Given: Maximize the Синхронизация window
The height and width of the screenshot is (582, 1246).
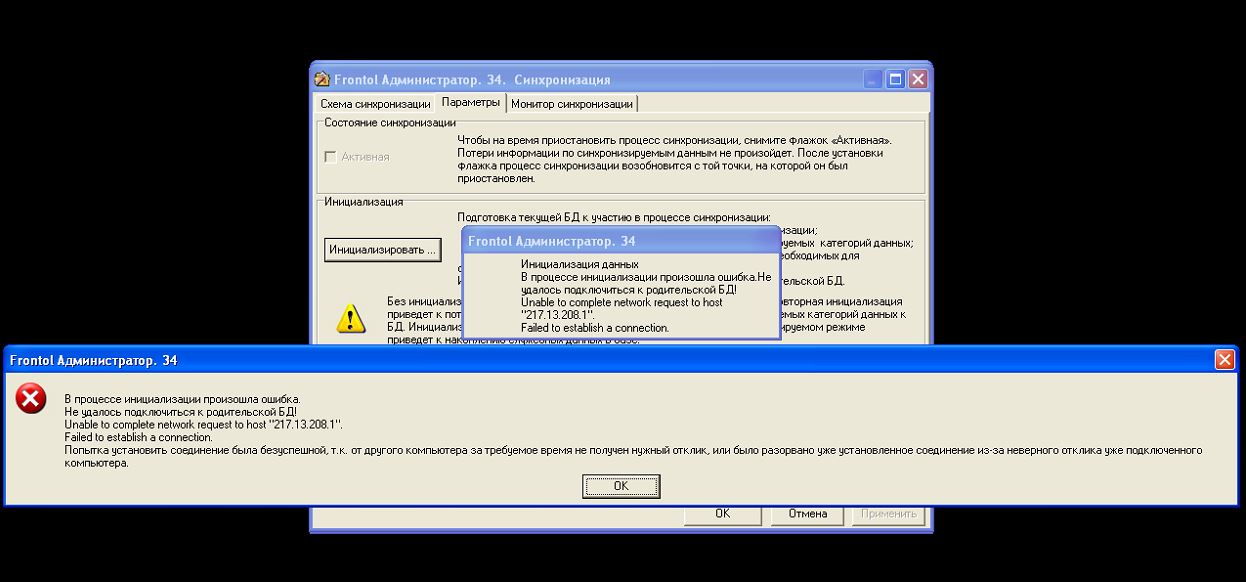Looking at the screenshot, I should pyautogui.click(x=896, y=79).
